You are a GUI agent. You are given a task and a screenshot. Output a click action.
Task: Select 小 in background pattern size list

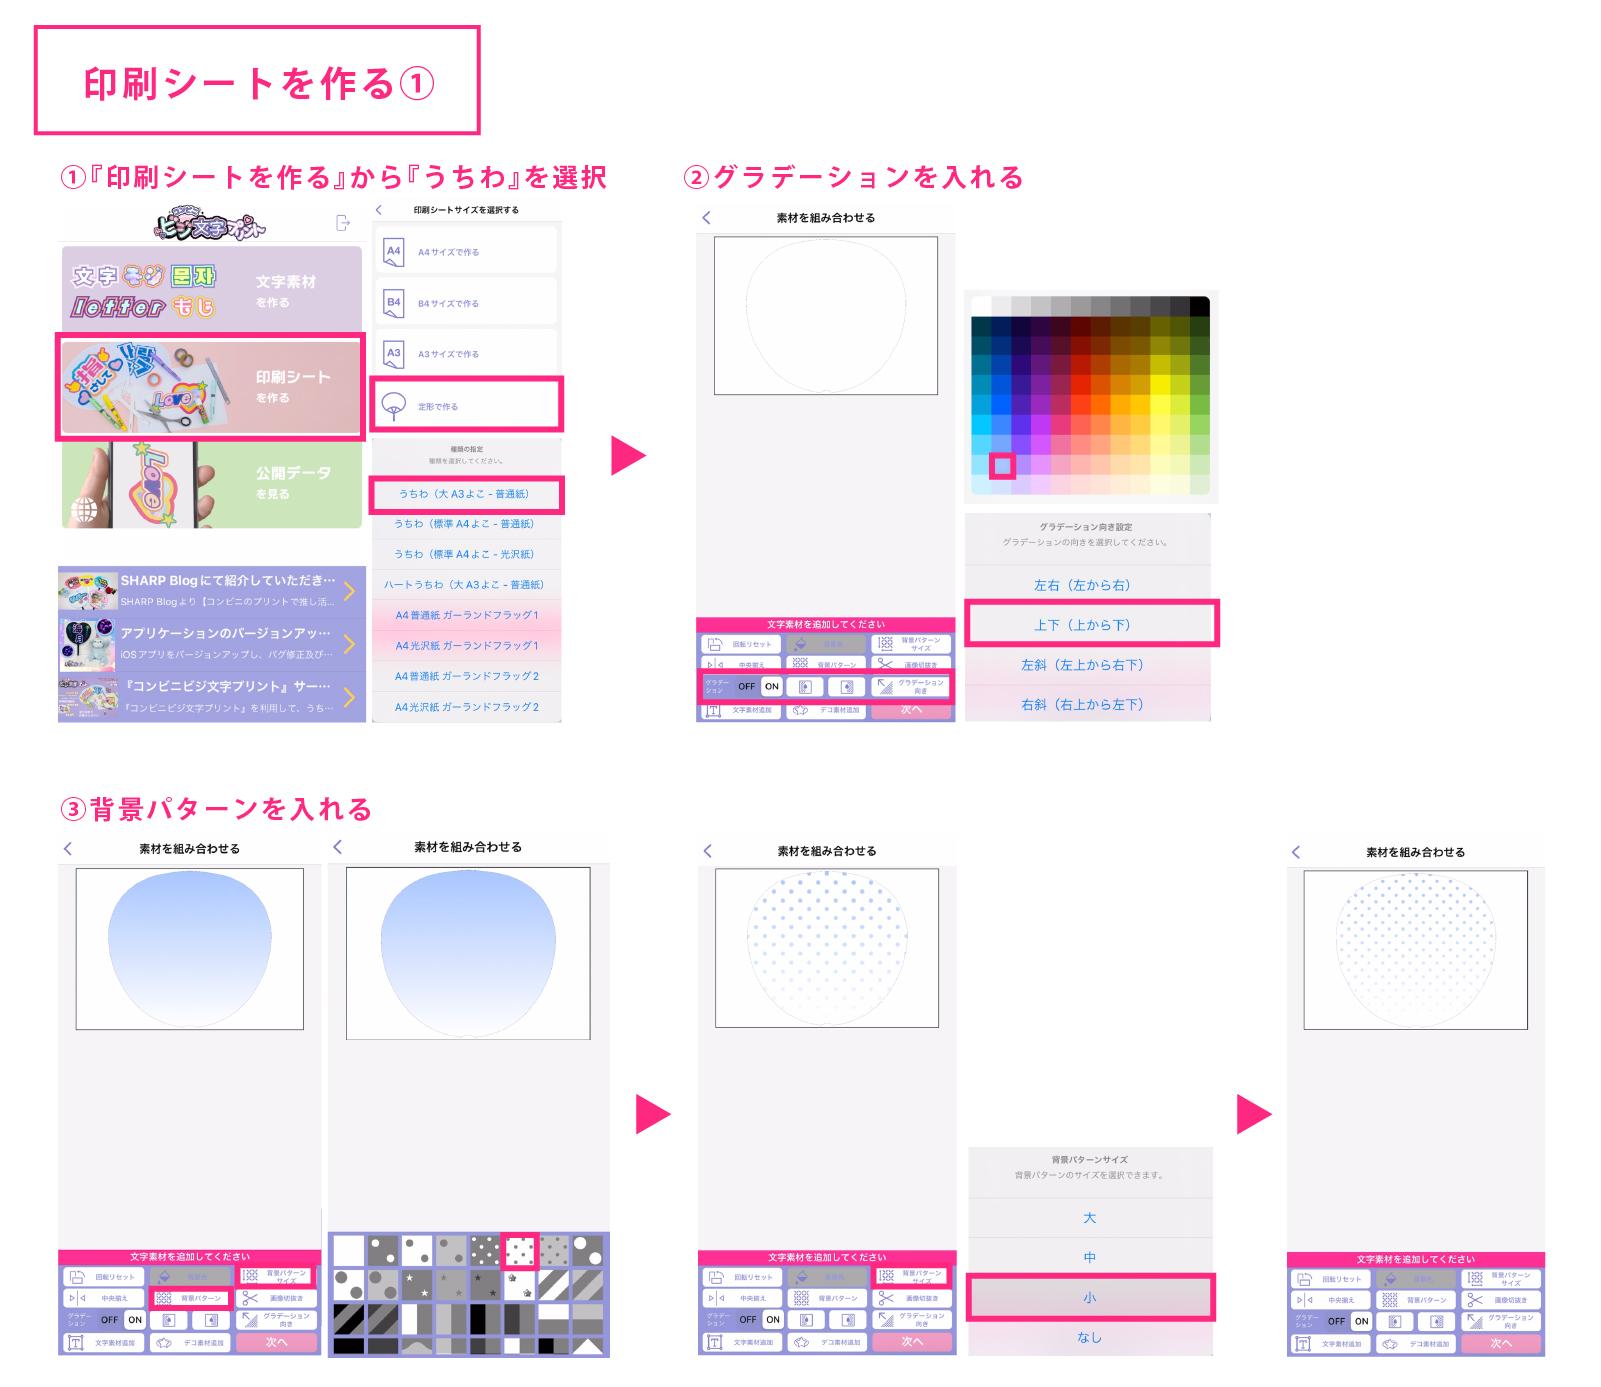tap(1089, 1298)
